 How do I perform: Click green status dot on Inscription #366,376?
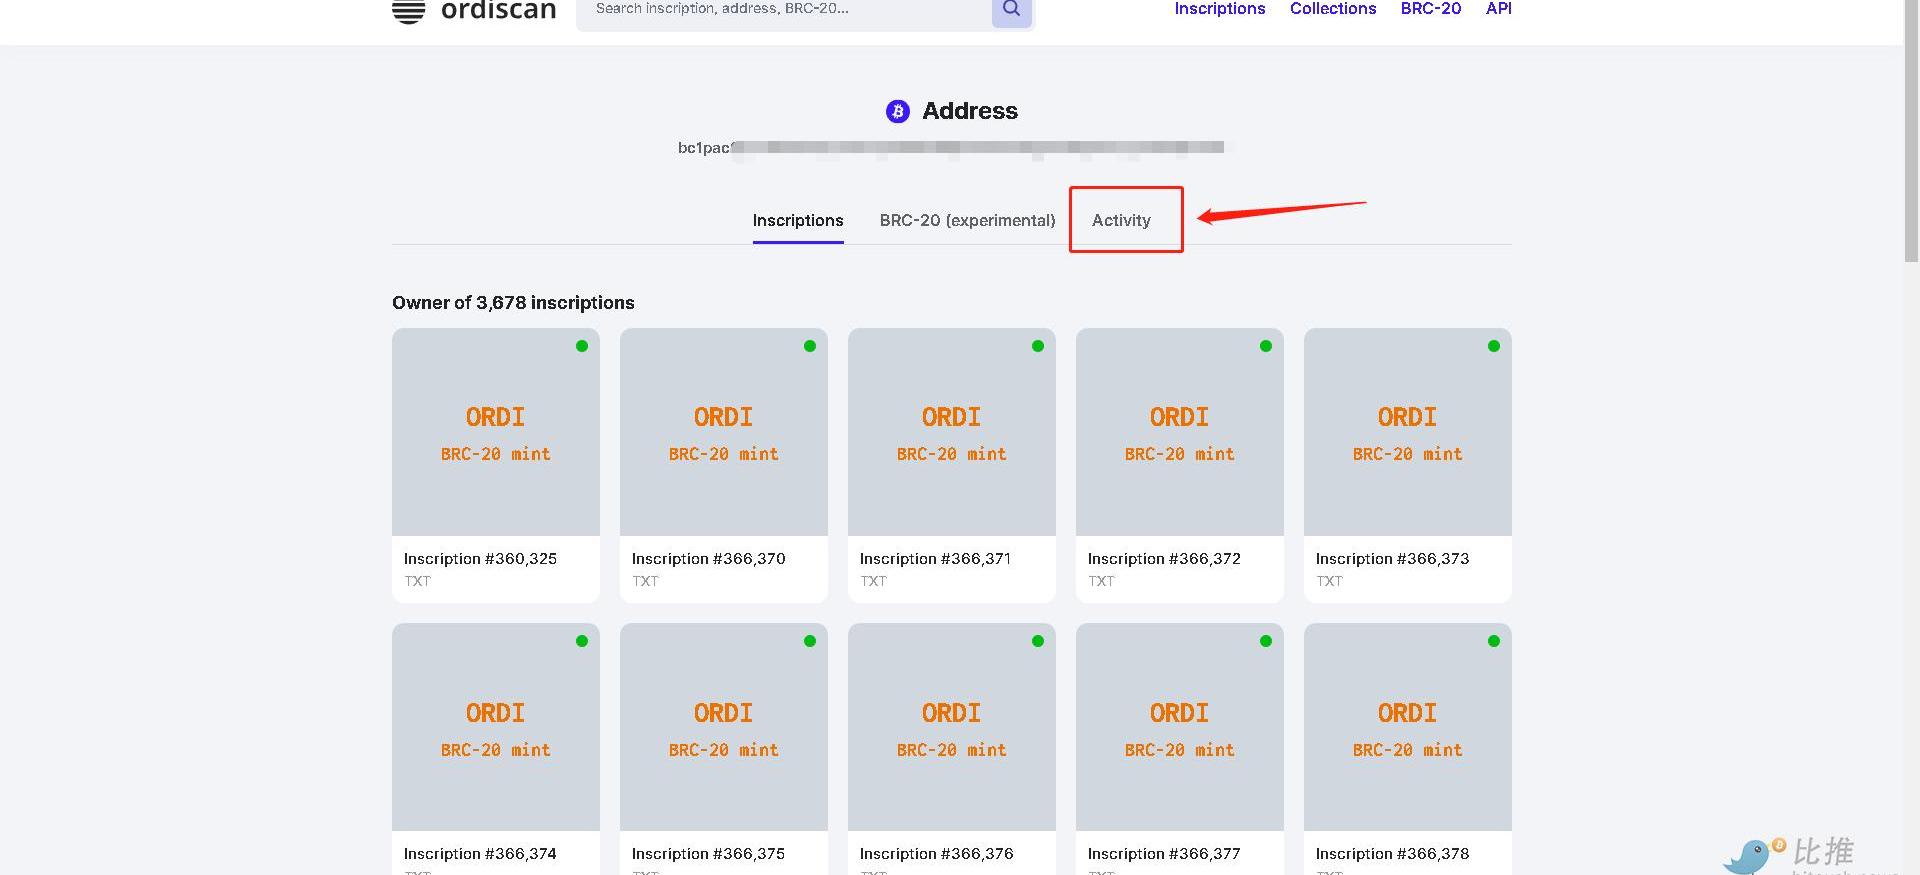[x=1038, y=641]
